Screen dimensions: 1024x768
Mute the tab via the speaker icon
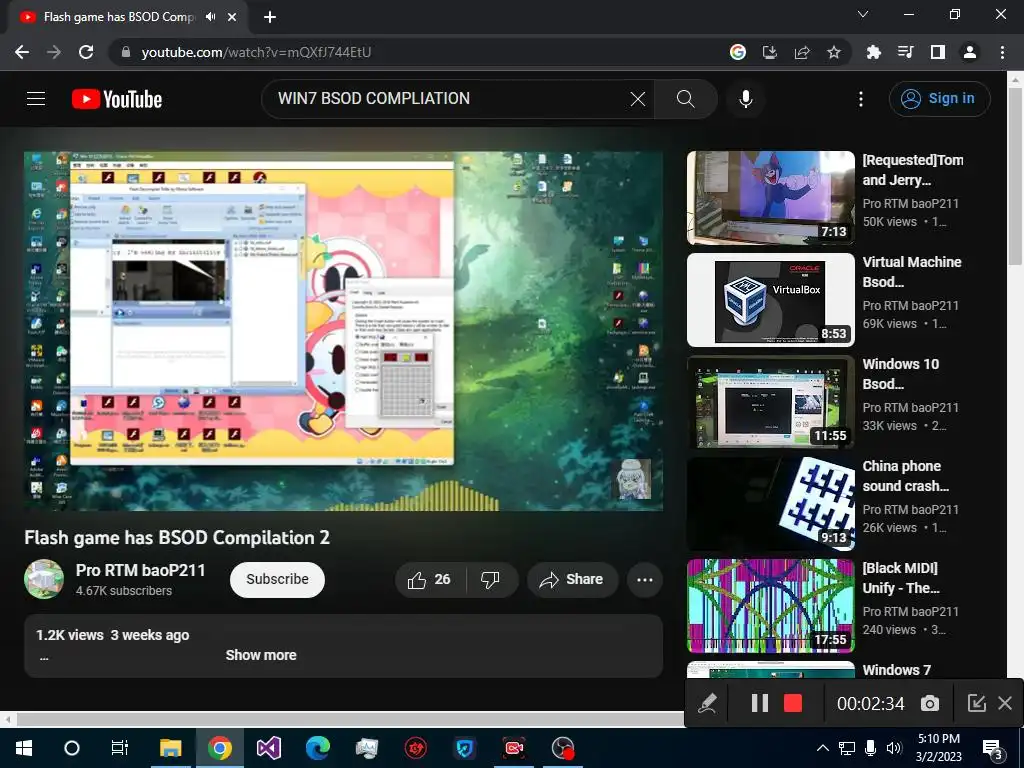[x=210, y=17]
